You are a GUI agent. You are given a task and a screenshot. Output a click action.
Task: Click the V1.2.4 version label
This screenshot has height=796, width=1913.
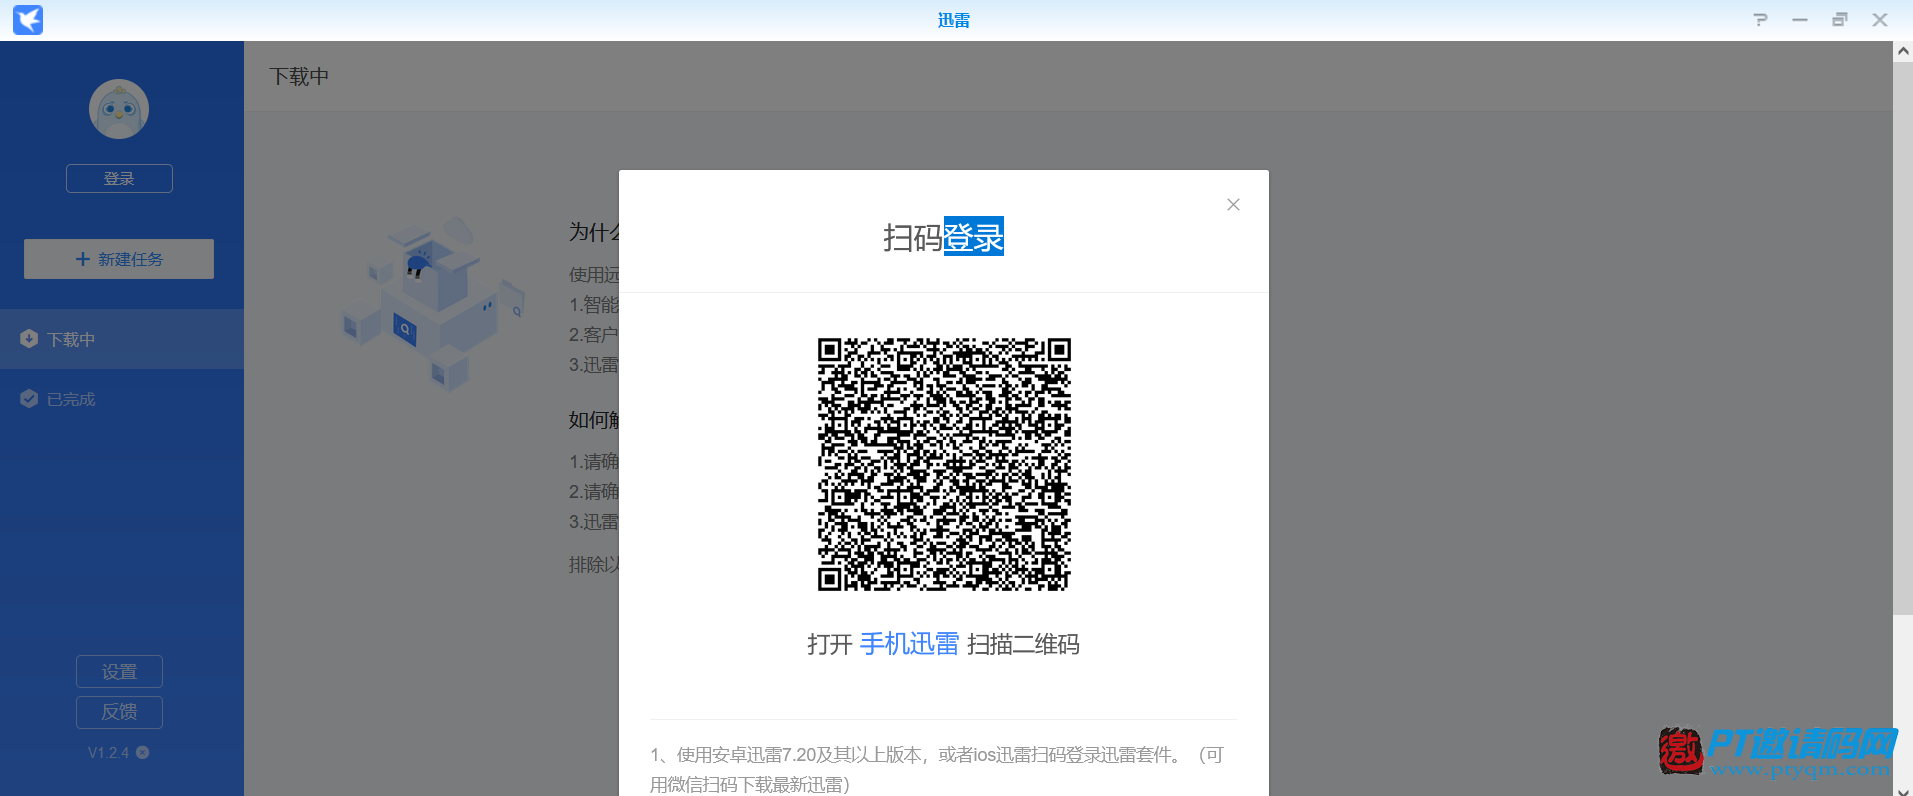coord(108,752)
